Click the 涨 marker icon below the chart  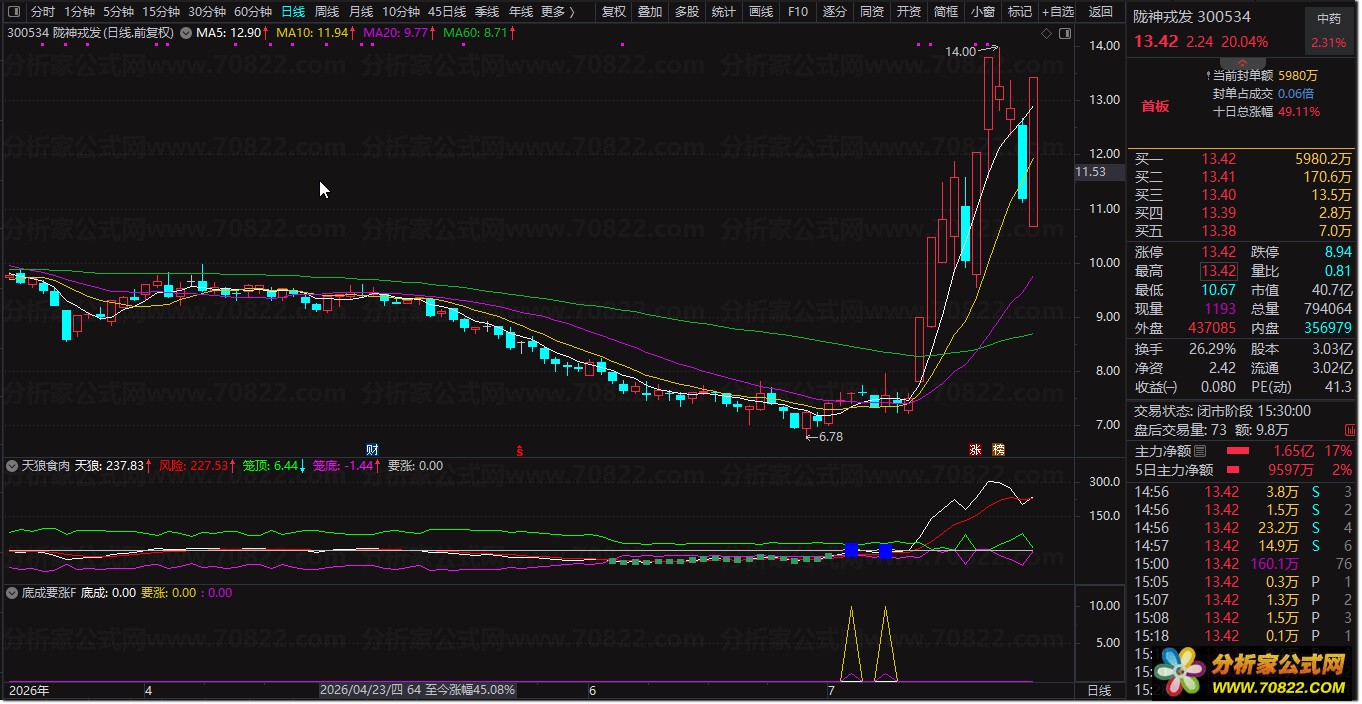click(975, 450)
